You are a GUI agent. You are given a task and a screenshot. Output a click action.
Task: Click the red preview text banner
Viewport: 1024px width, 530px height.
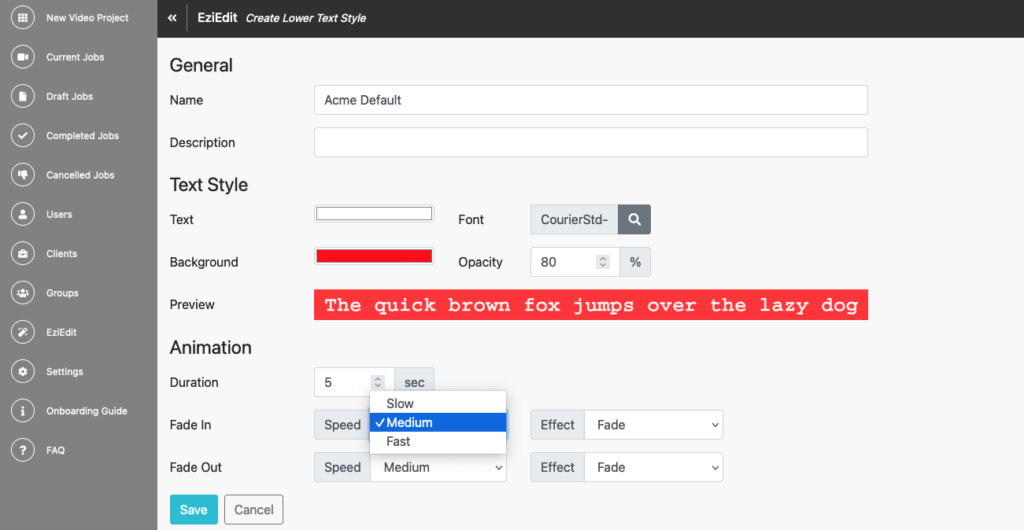[x=590, y=305]
